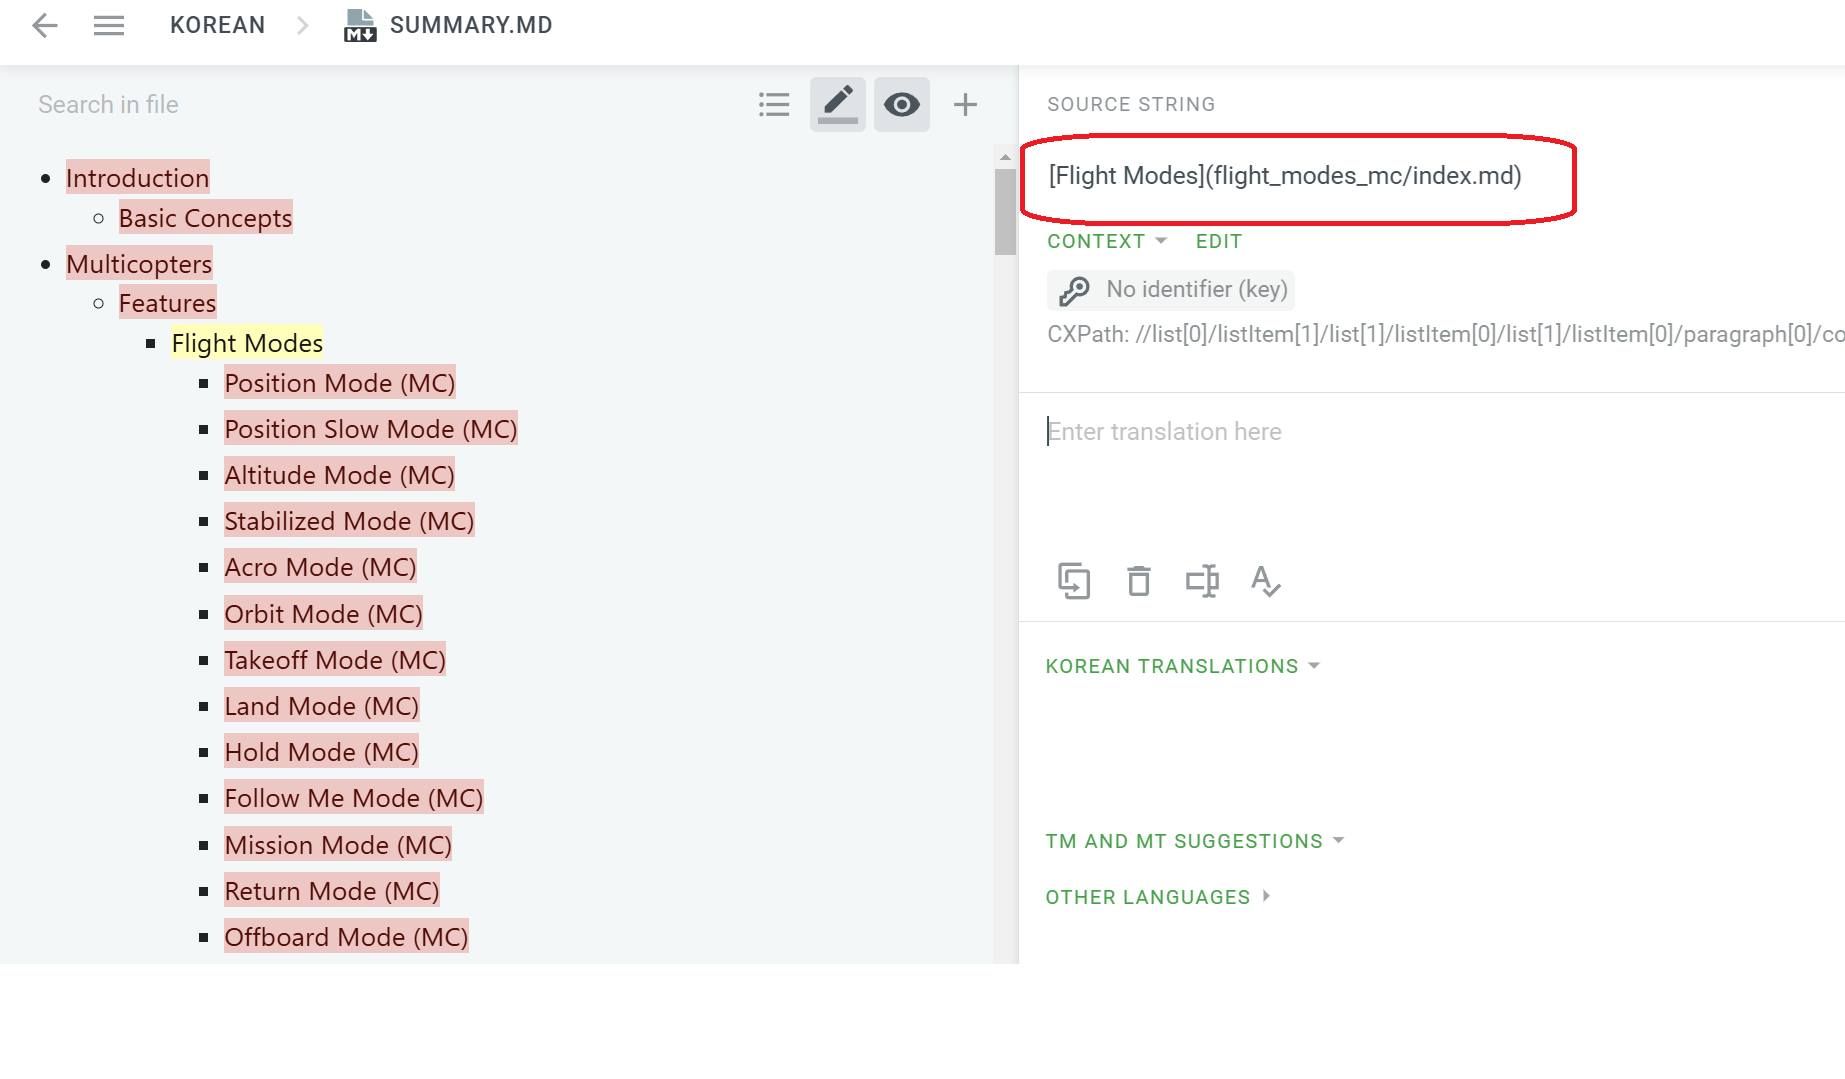The height and width of the screenshot is (1079, 1845).
Task: Toggle the eye preview mode button
Action: (902, 104)
